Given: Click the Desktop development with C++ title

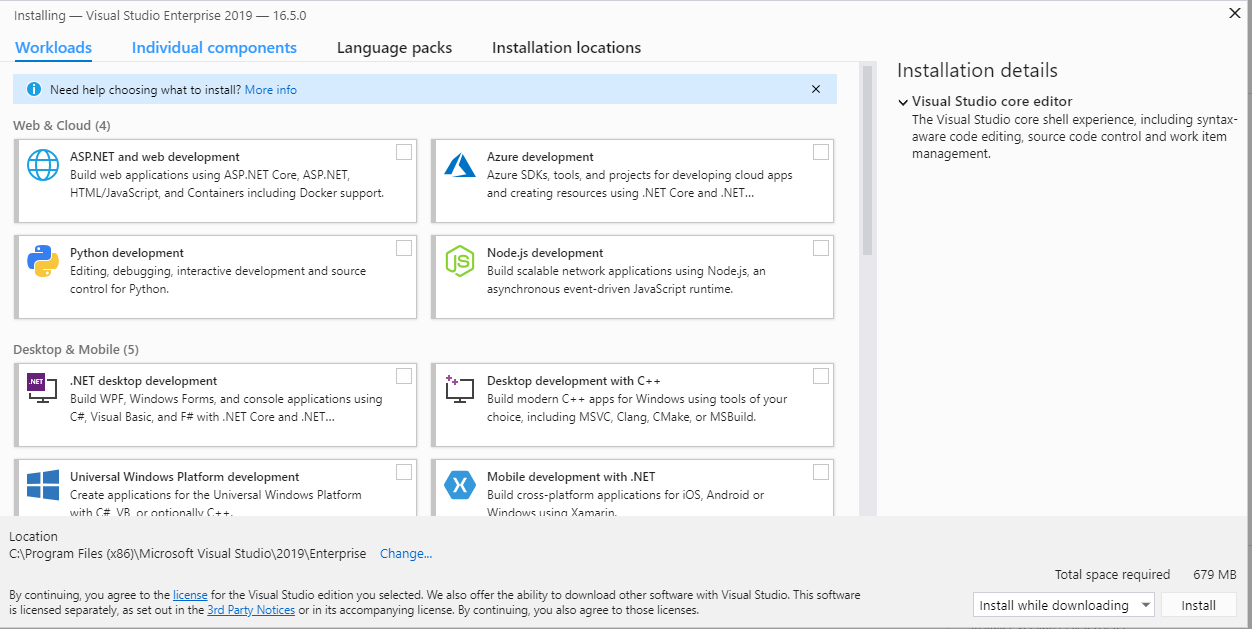Looking at the screenshot, I should coord(573,381).
